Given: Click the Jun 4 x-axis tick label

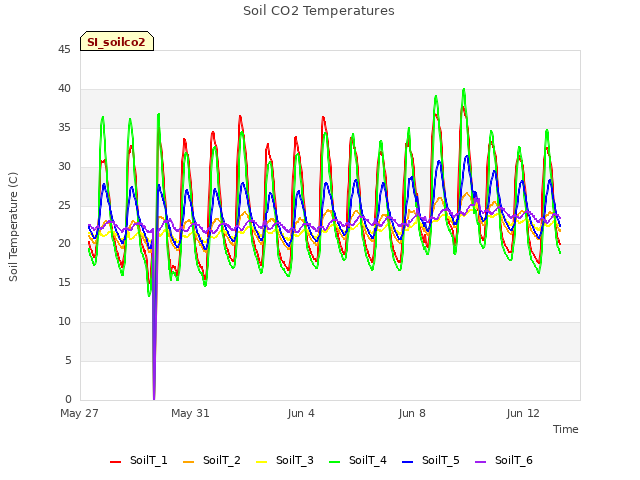Looking at the screenshot, I should (301, 413).
